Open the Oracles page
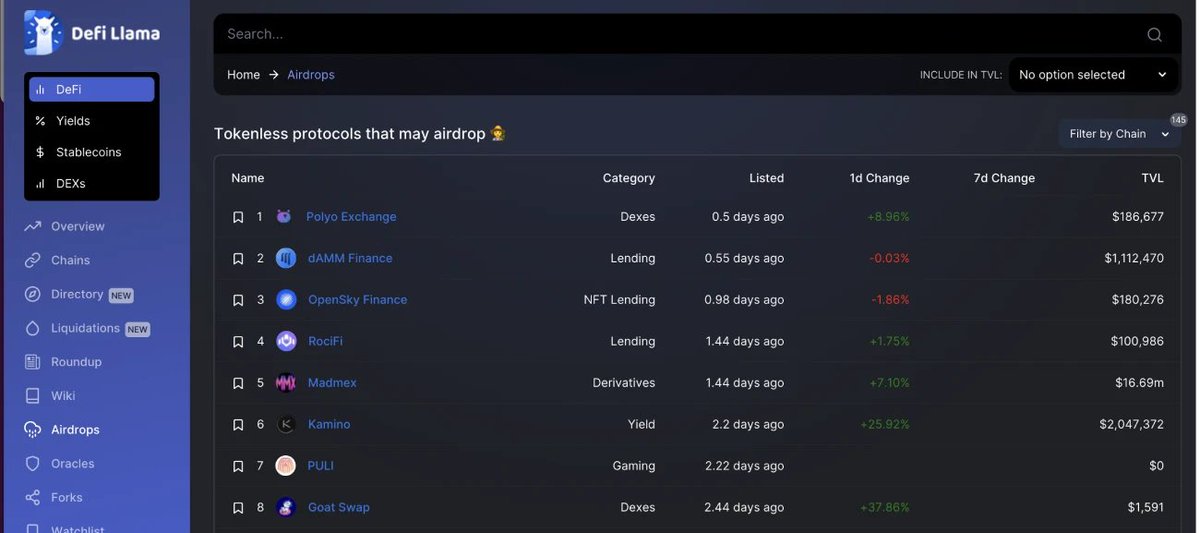The image size is (1200, 533). [73, 464]
